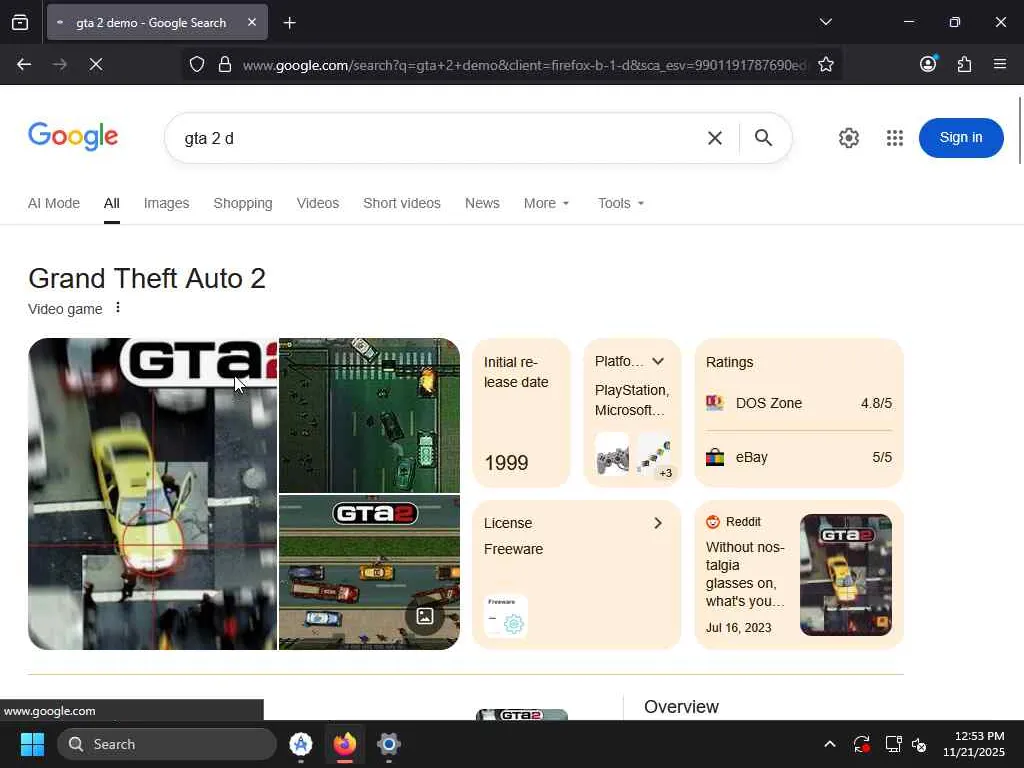
Task: Clear the search query with X
Action: pyautogui.click(x=715, y=138)
